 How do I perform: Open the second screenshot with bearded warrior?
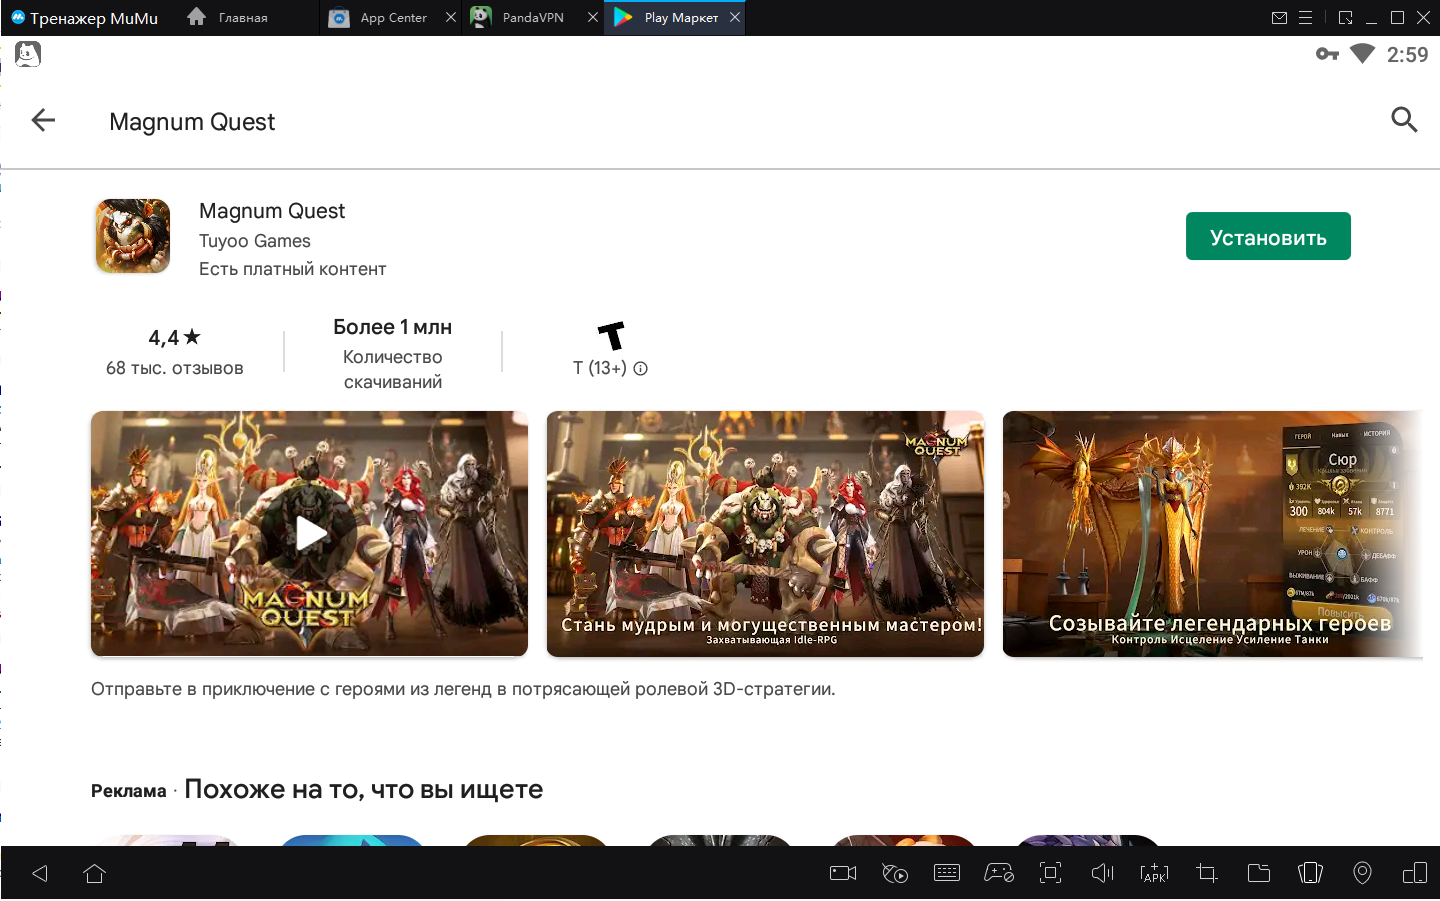765,534
